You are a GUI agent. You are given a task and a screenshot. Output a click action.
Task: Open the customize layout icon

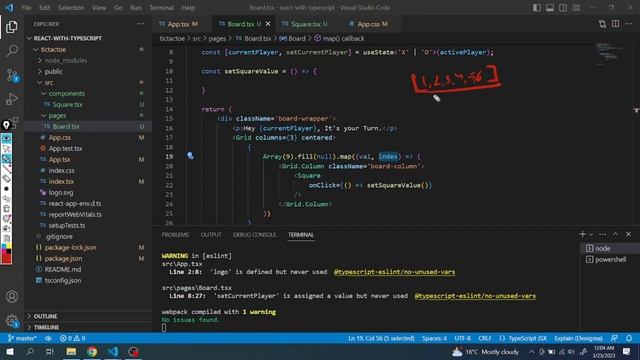tap(576, 8)
